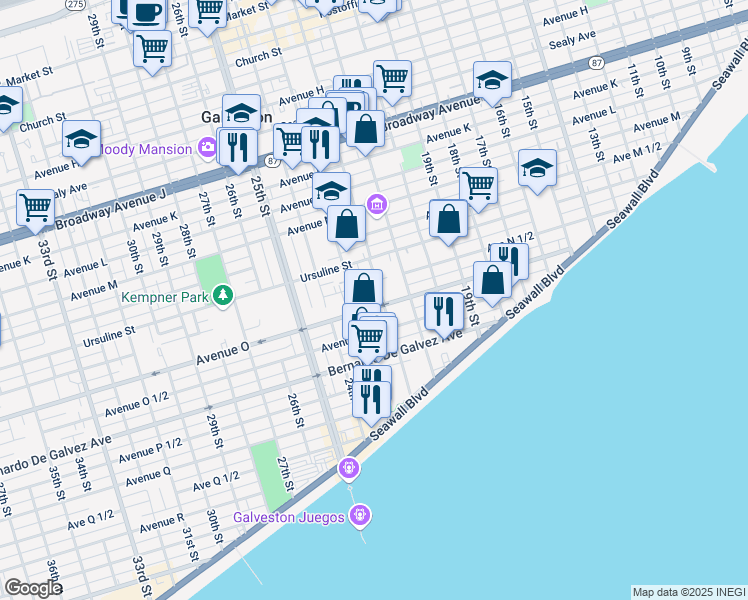Select graduation cap marker above Galveston city label
Viewport: 748px width, 600px height.
241,113
